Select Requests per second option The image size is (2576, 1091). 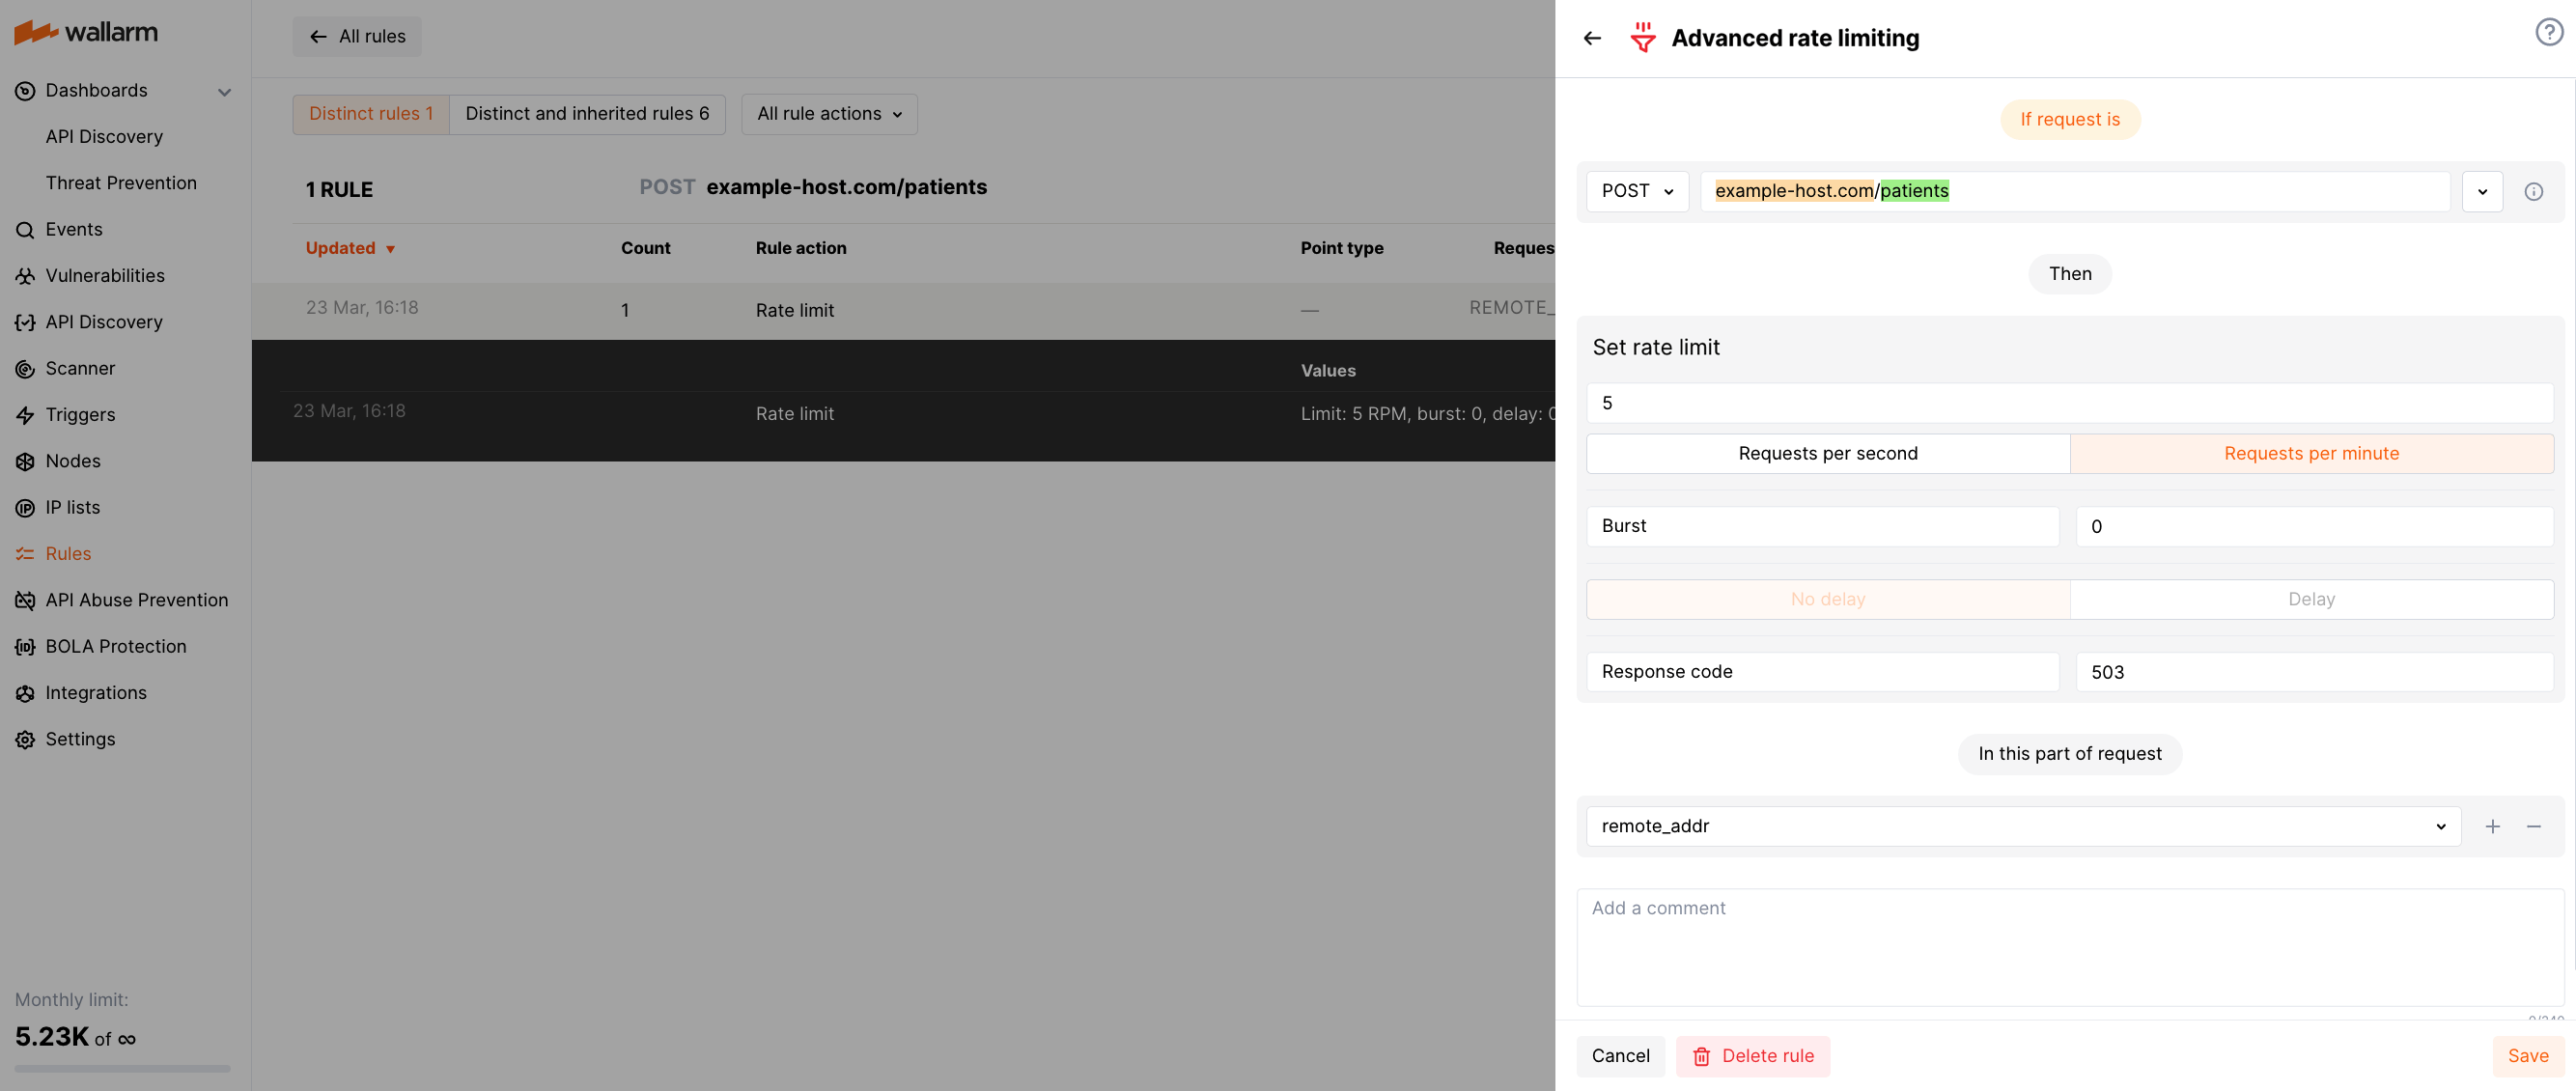tap(1827, 454)
